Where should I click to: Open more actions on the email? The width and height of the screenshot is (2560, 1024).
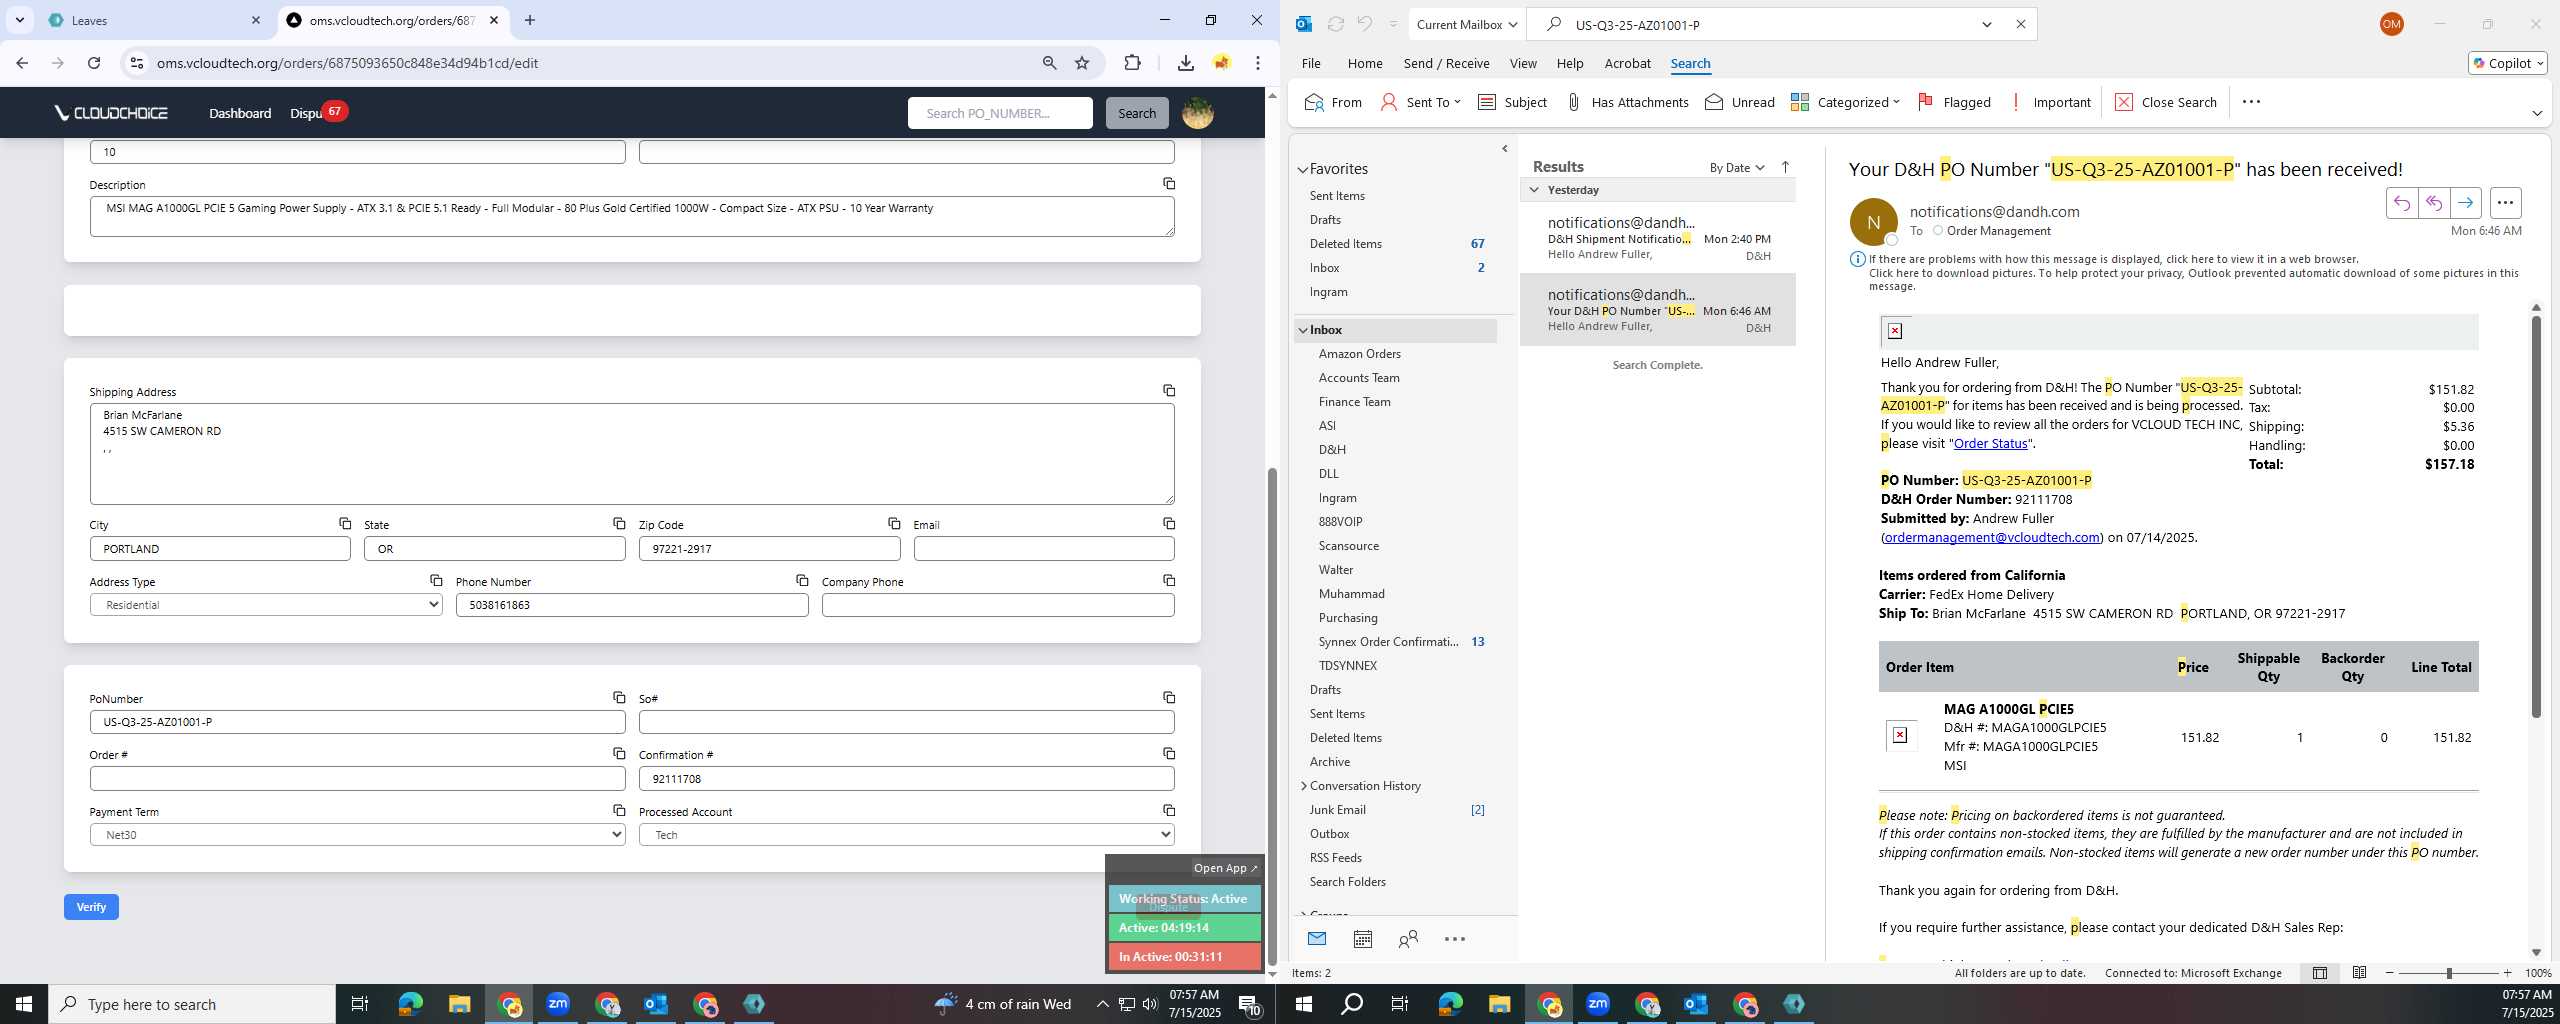(x=2505, y=203)
